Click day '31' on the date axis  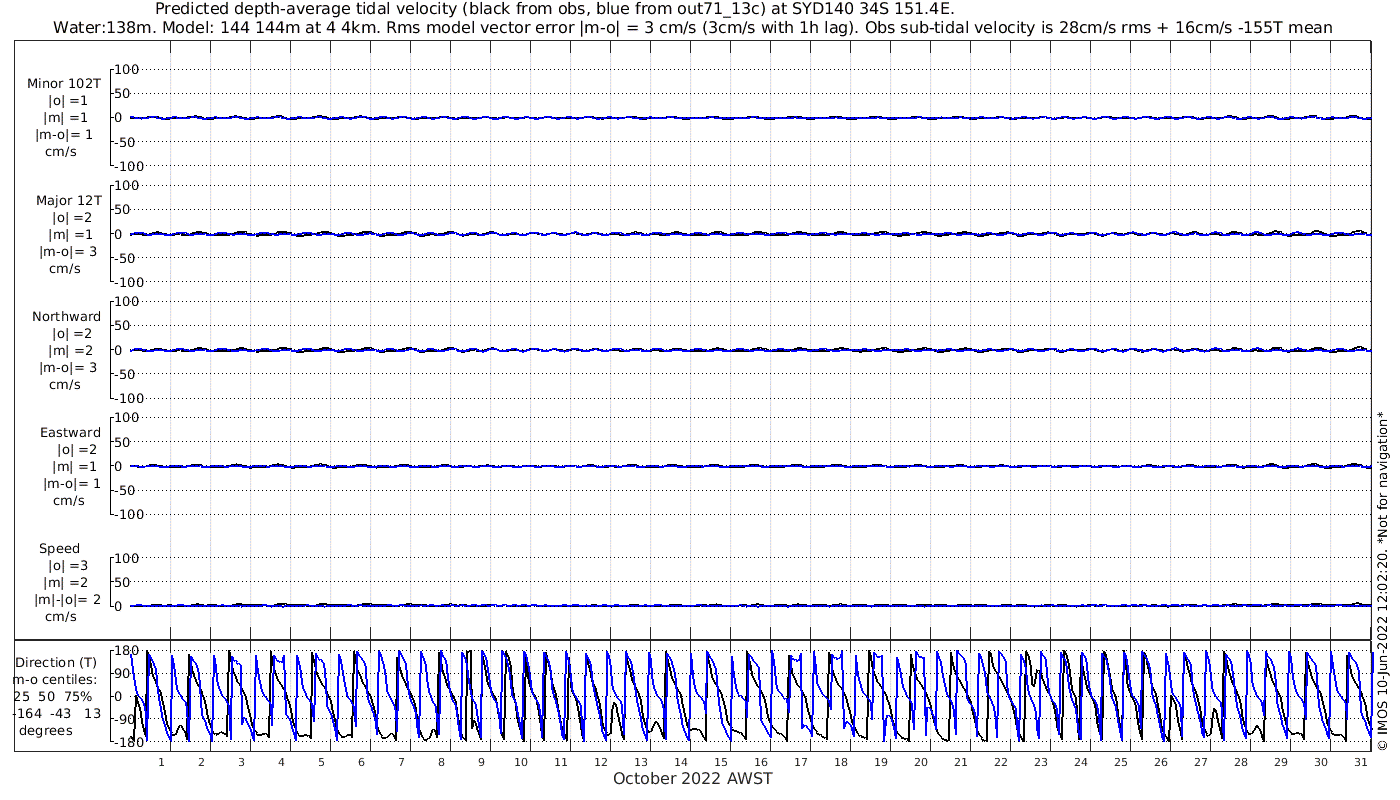1361,762
